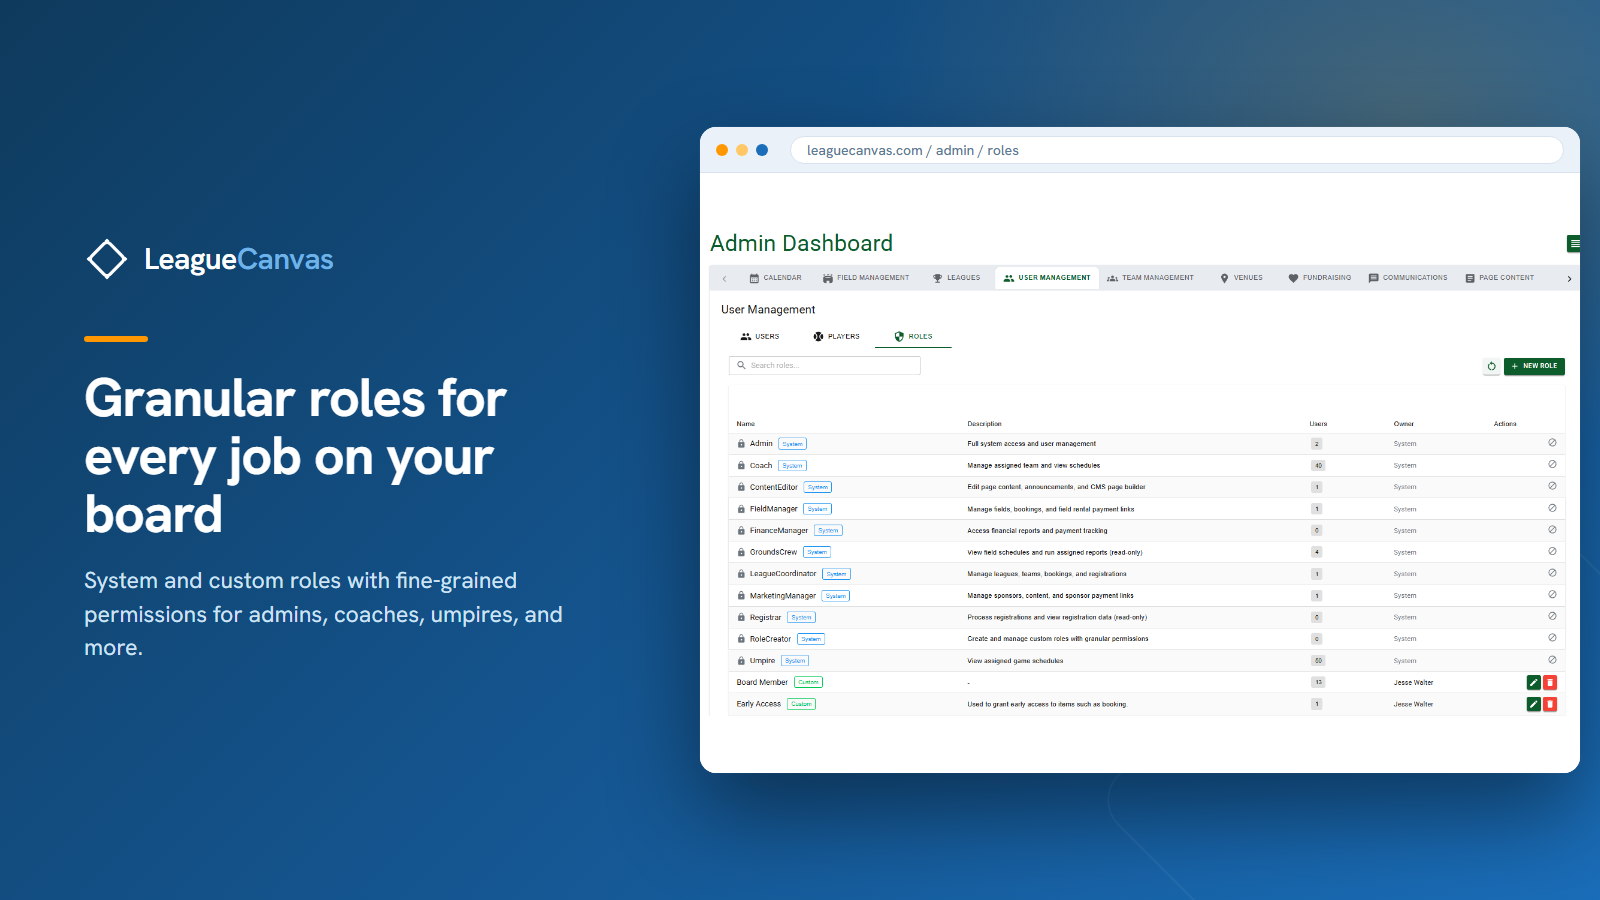Screen dimensions: 1600x900
Task: Click the Custom badge next to Early Access
Action: click(x=802, y=704)
